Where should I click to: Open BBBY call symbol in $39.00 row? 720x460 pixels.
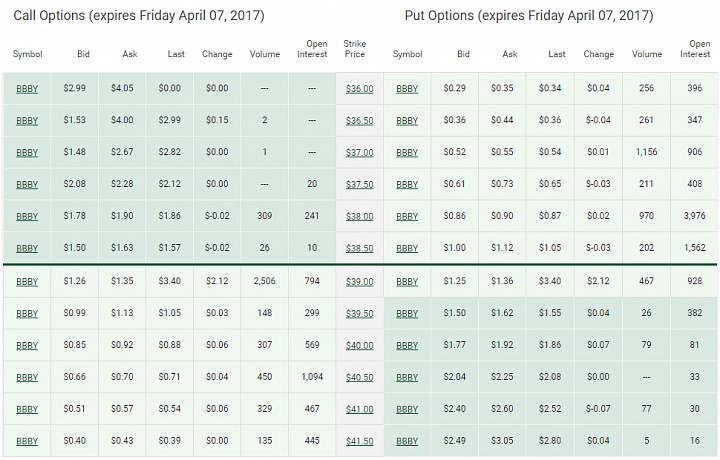click(x=27, y=282)
